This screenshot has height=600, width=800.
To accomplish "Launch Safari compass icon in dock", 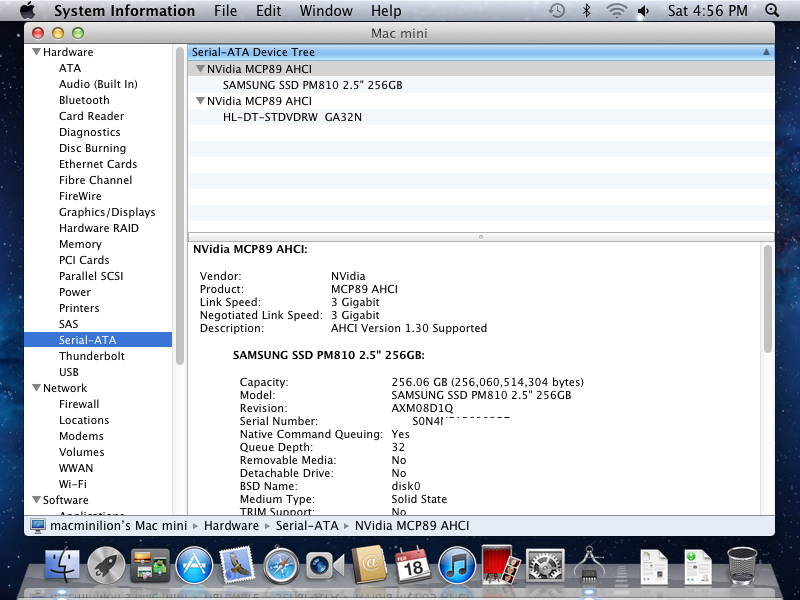I will [281, 565].
